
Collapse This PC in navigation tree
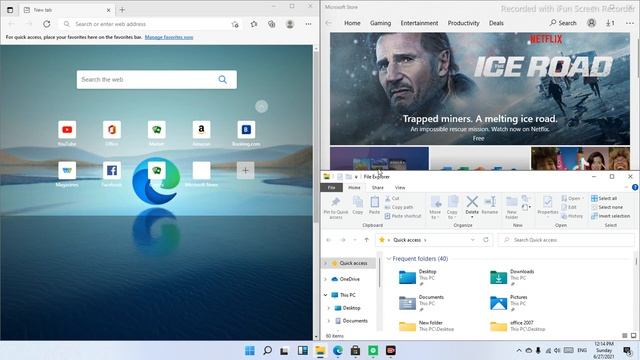click(325, 295)
